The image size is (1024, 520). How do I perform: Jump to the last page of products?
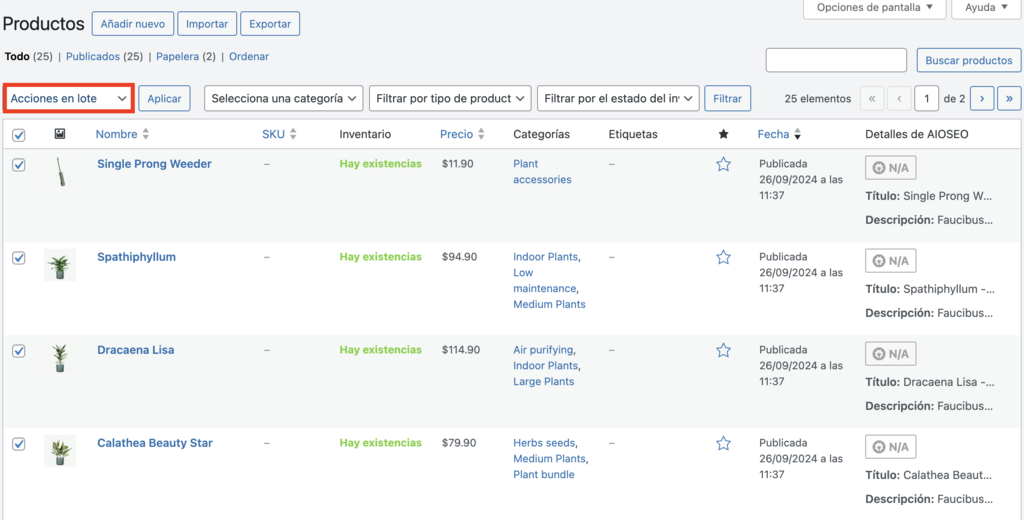1009,99
